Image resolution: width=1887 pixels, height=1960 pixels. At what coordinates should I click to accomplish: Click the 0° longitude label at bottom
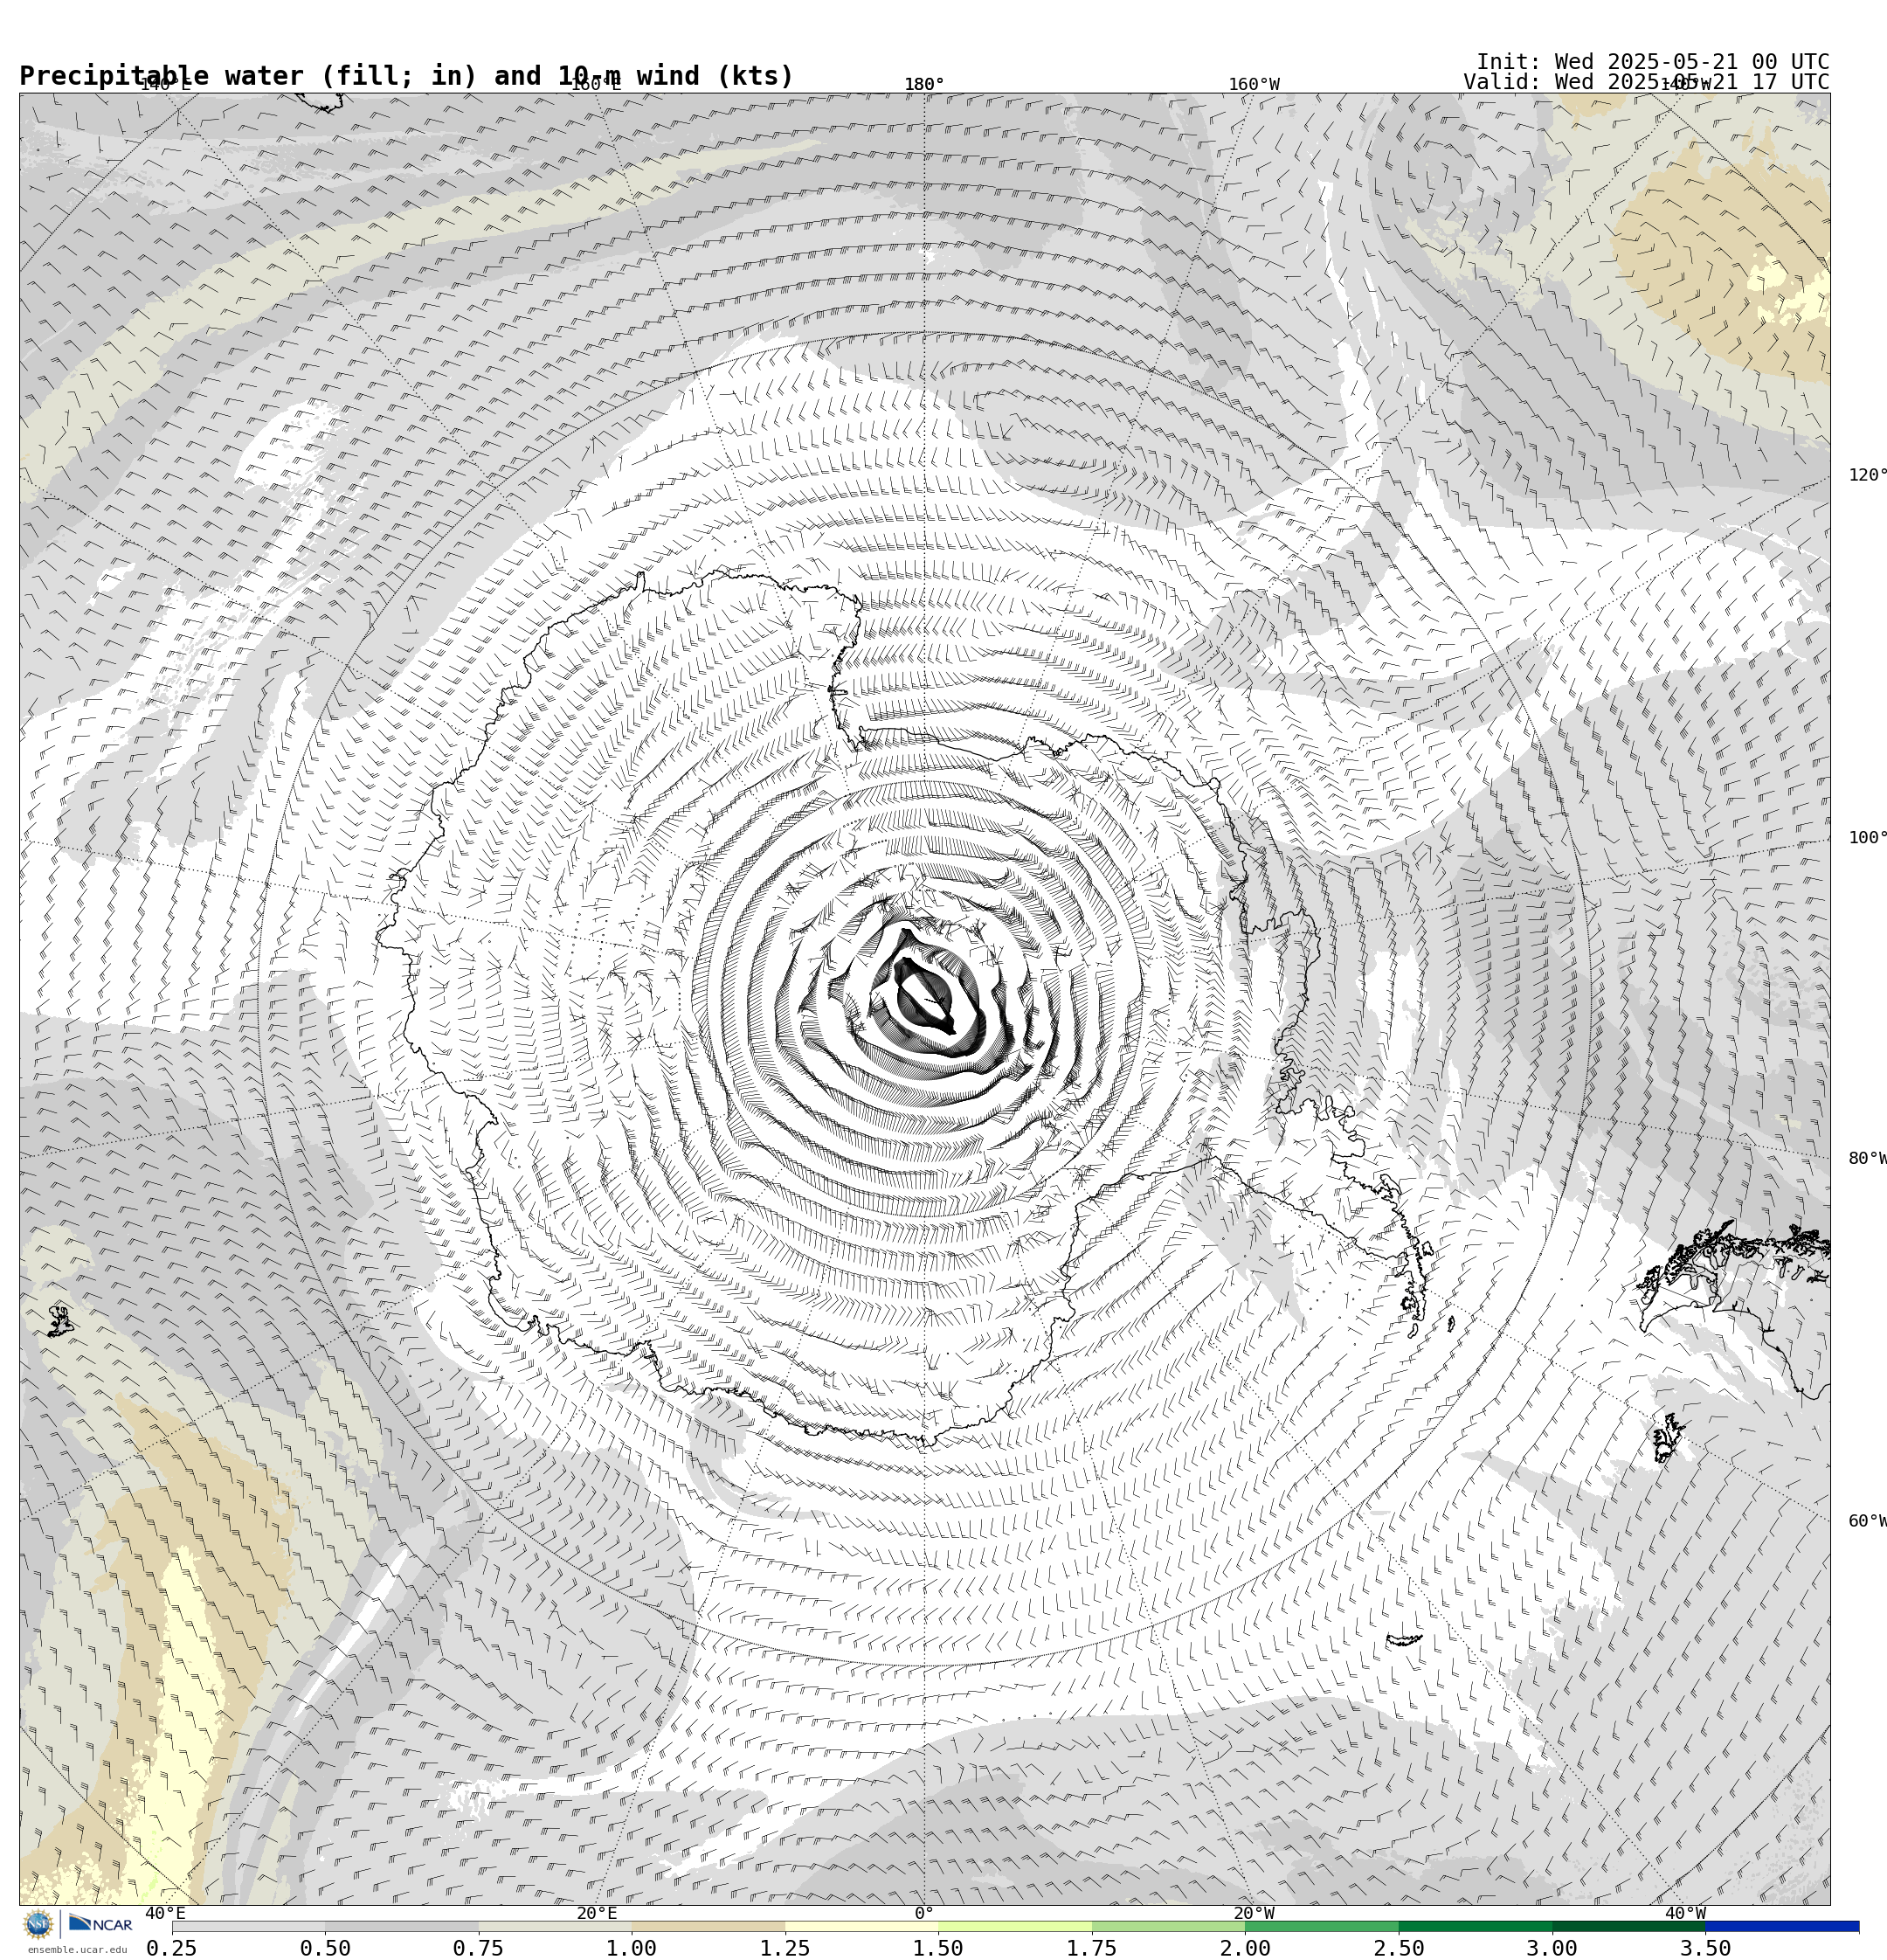click(x=924, y=1913)
